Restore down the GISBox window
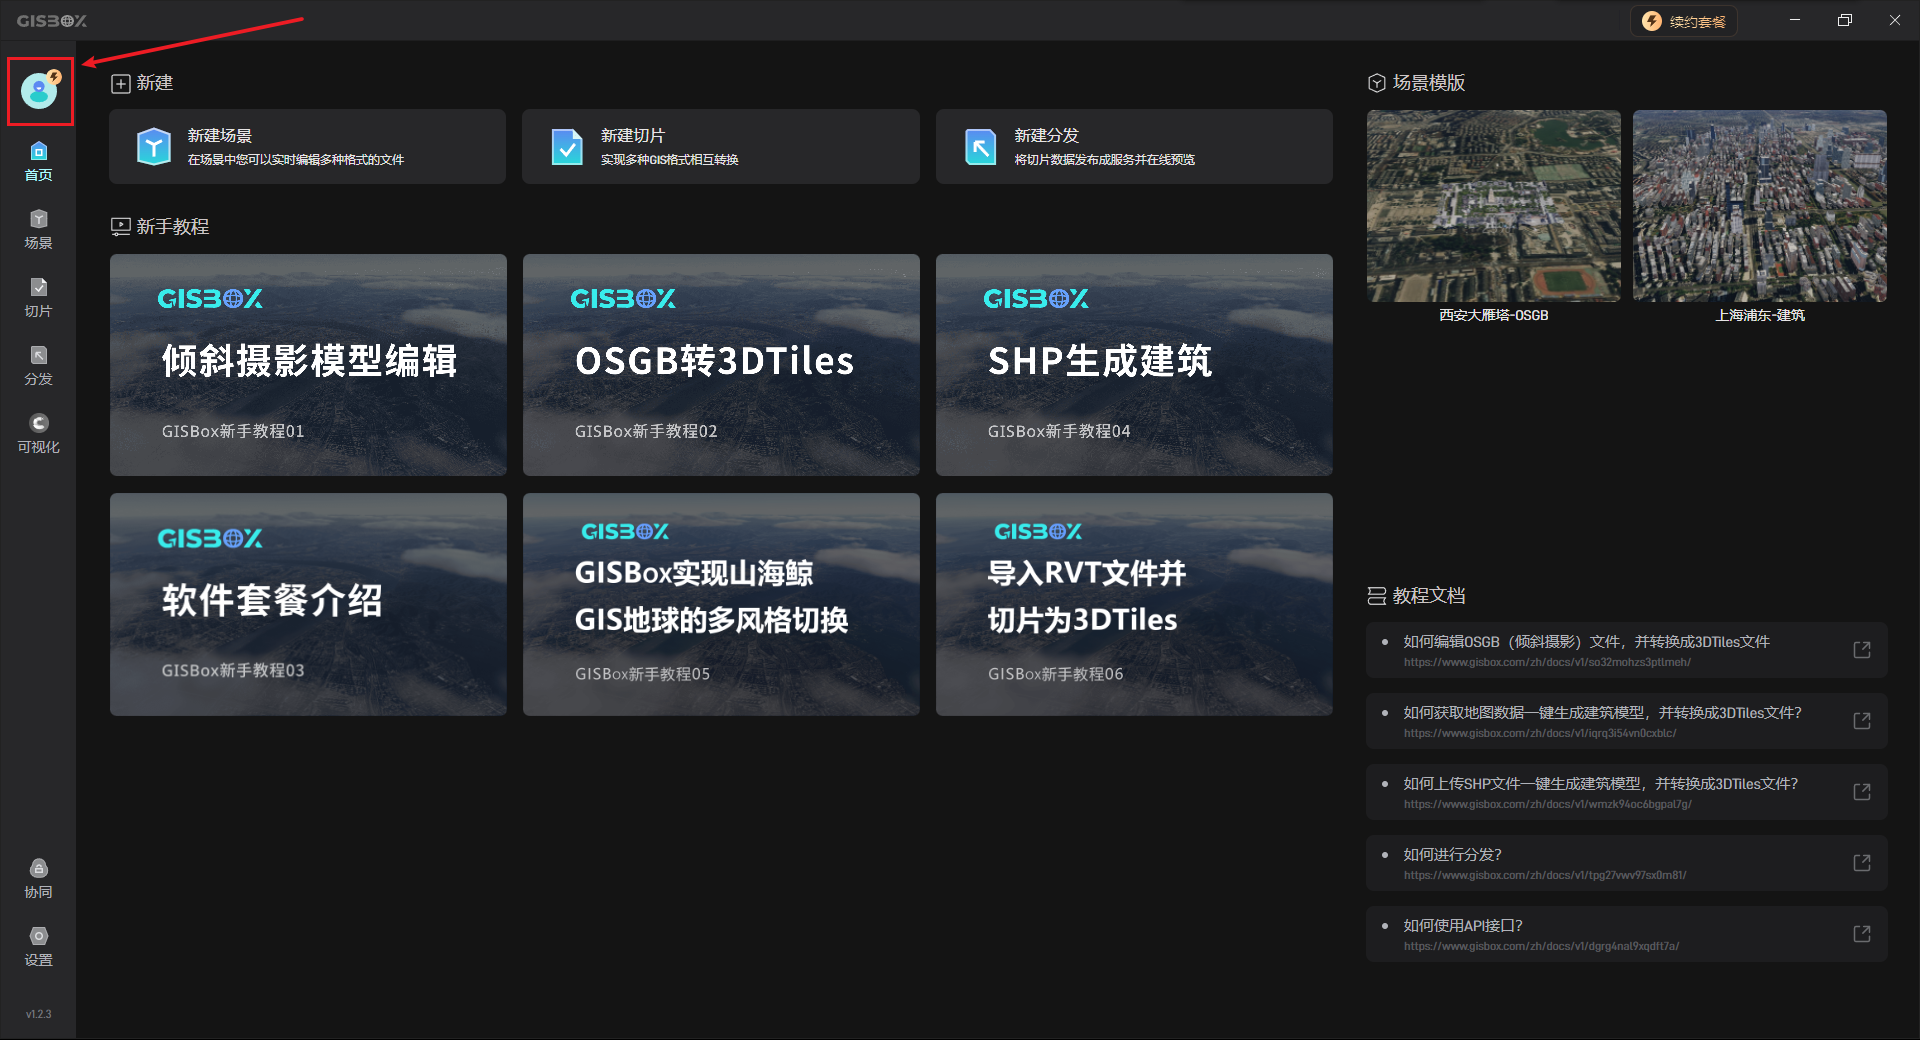 pyautogui.click(x=1845, y=20)
